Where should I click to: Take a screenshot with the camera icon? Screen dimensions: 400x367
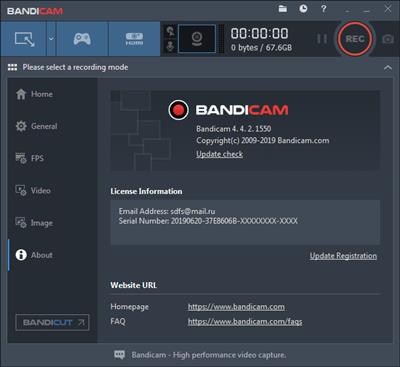(x=388, y=39)
